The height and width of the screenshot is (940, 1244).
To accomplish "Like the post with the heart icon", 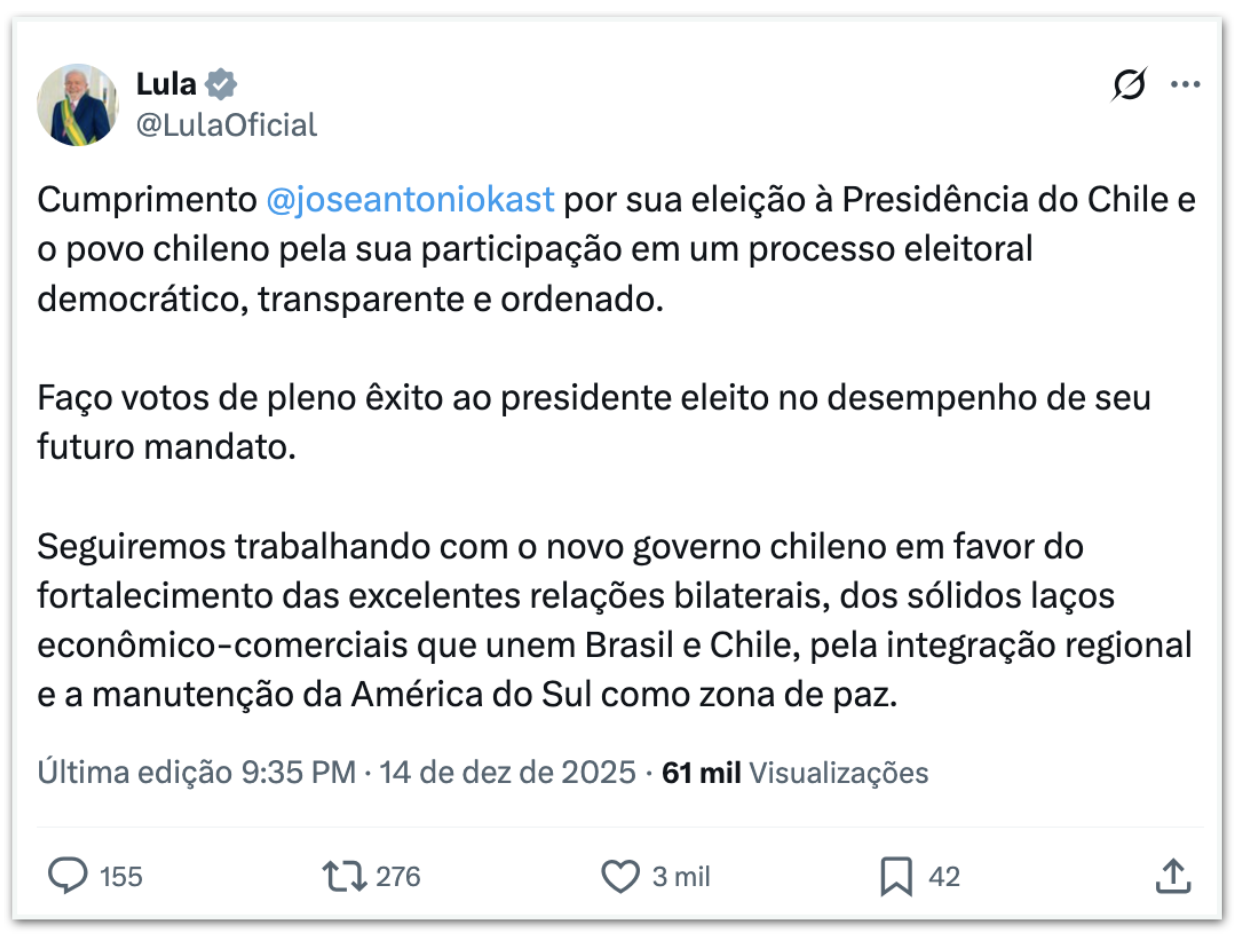I will coord(622,877).
